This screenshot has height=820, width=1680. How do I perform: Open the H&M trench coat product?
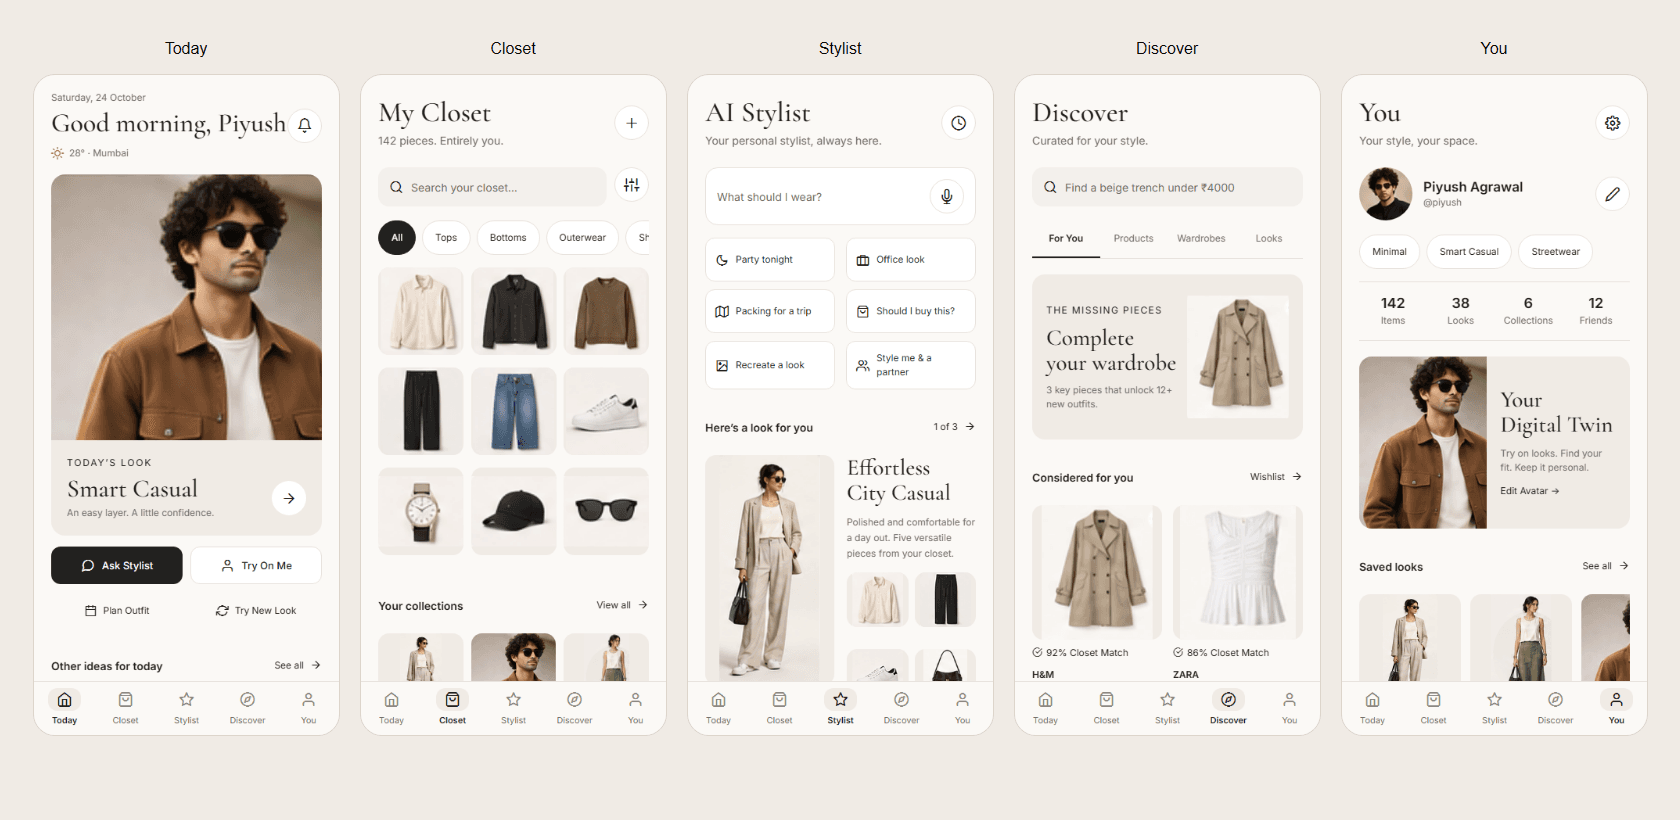[1097, 593]
